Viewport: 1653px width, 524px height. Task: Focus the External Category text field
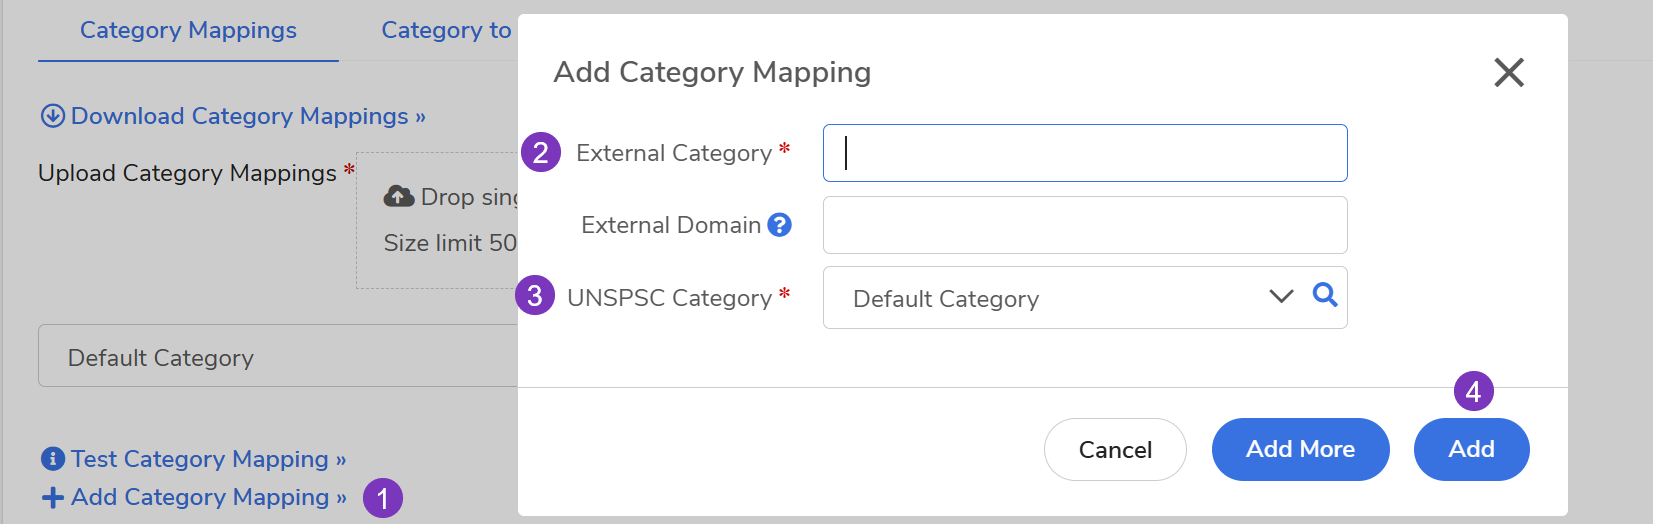pos(1085,153)
